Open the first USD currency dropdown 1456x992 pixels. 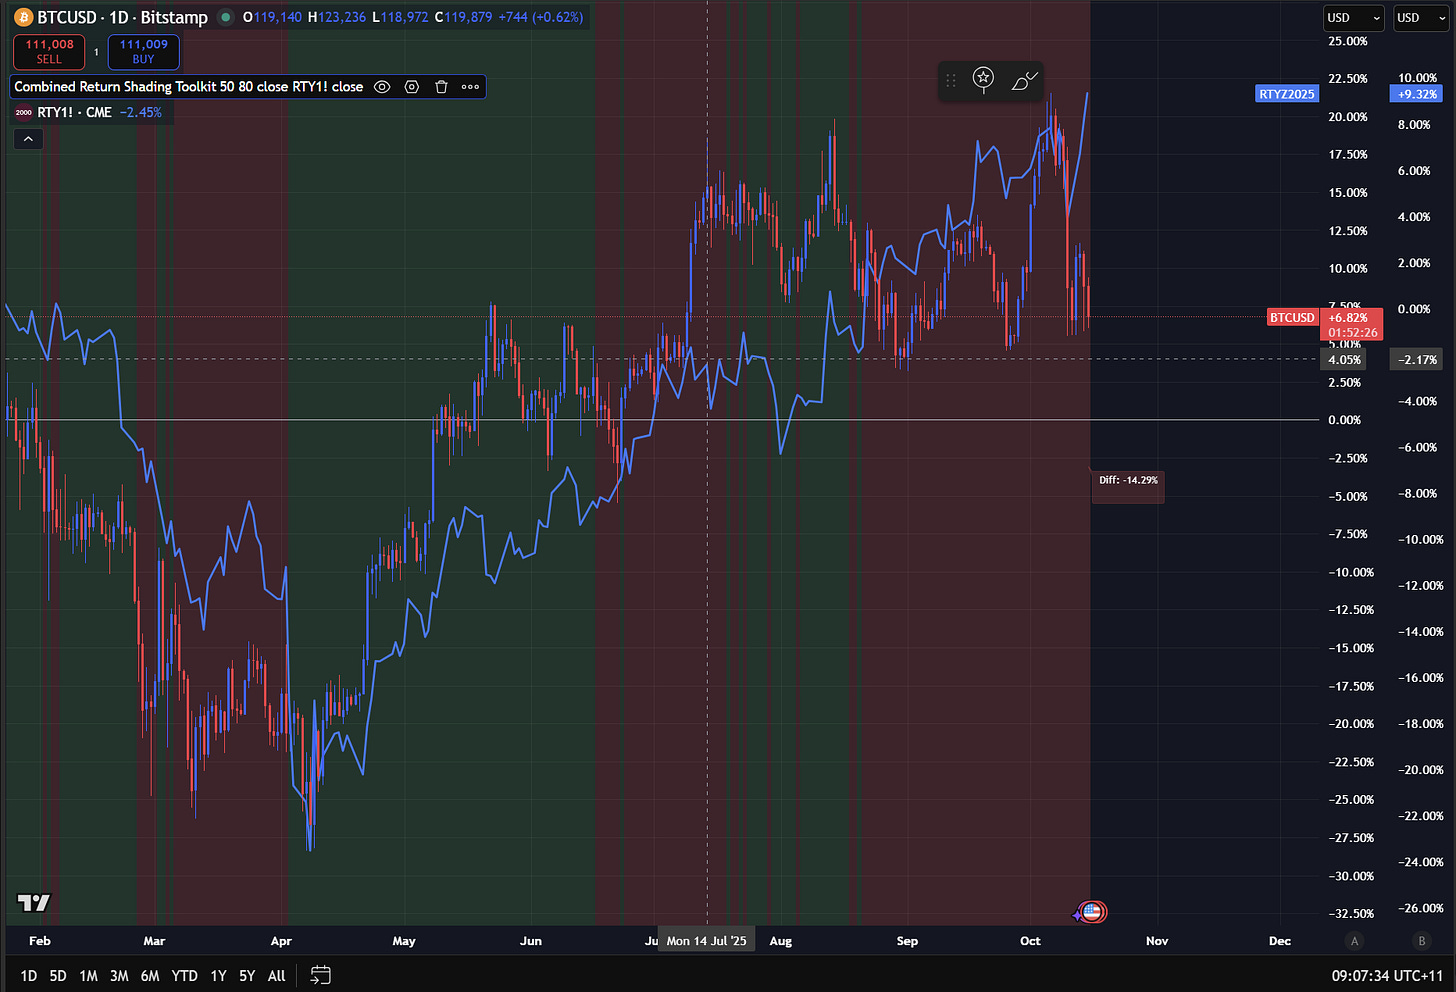pyautogui.click(x=1354, y=17)
